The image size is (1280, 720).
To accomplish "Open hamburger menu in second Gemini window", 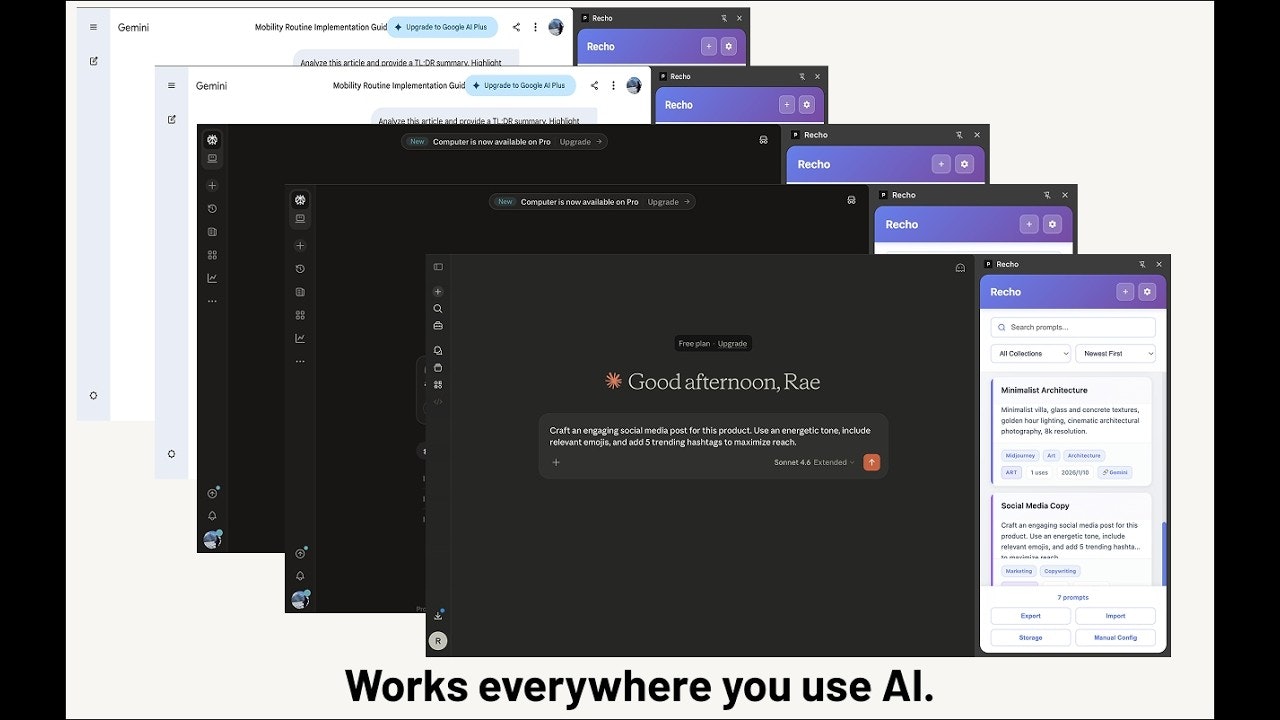I will pyautogui.click(x=171, y=85).
